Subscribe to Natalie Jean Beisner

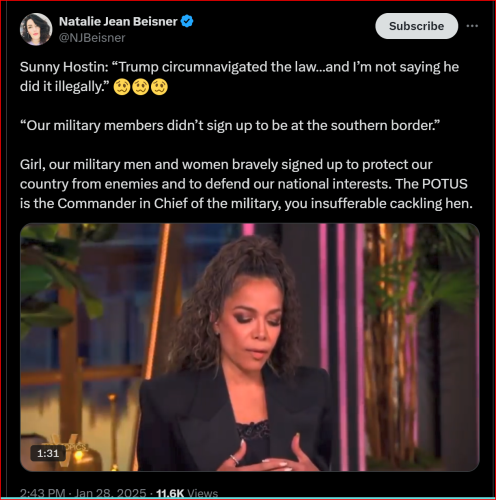[x=417, y=26]
